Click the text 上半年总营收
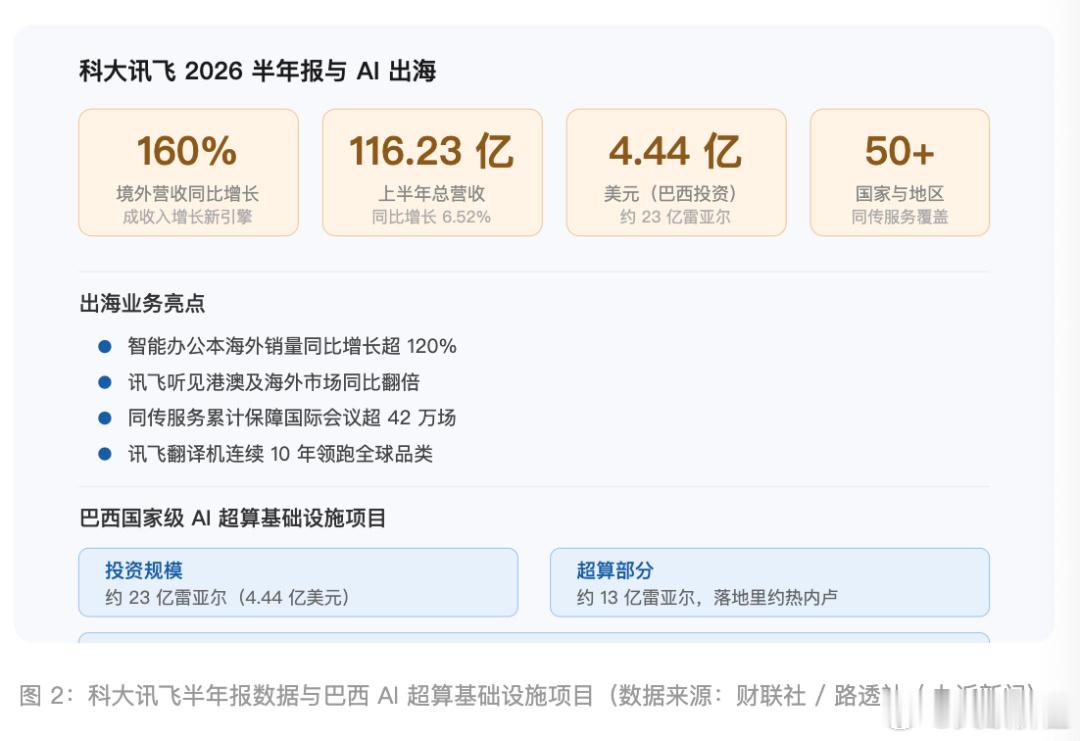This screenshot has height=741, width=1080. click(432, 194)
